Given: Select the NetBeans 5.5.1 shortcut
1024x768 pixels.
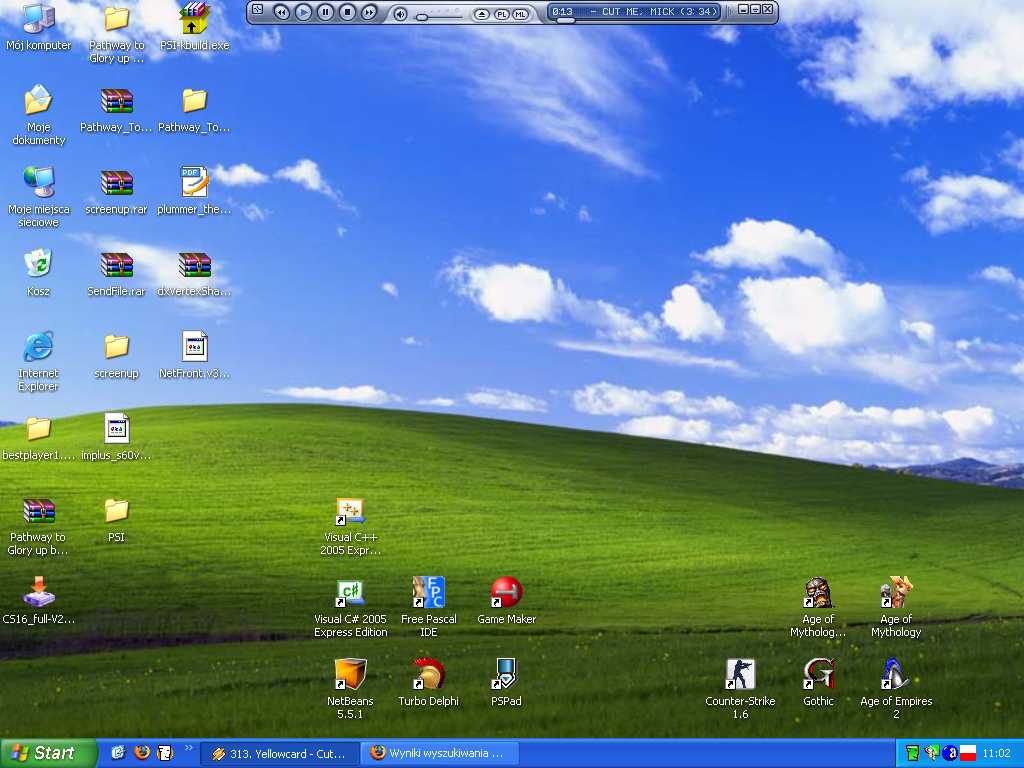Looking at the screenshot, I should (x=350, y=688).
